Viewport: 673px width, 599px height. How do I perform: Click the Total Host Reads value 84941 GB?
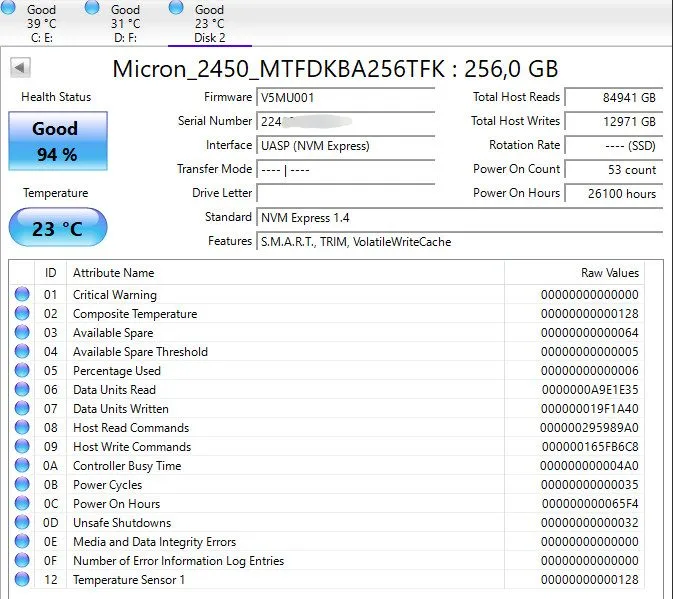pyautogui.click(x=614, y=97)
